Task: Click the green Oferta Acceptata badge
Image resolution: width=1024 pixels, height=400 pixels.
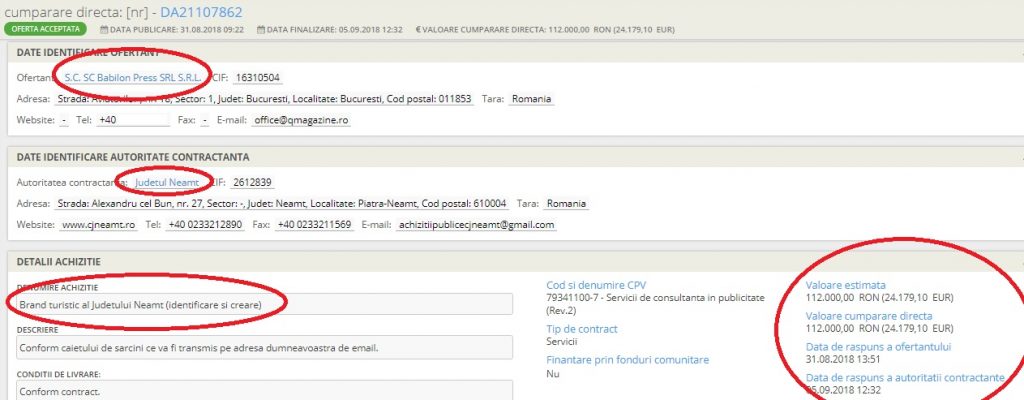Action: (x=43, y=30)
